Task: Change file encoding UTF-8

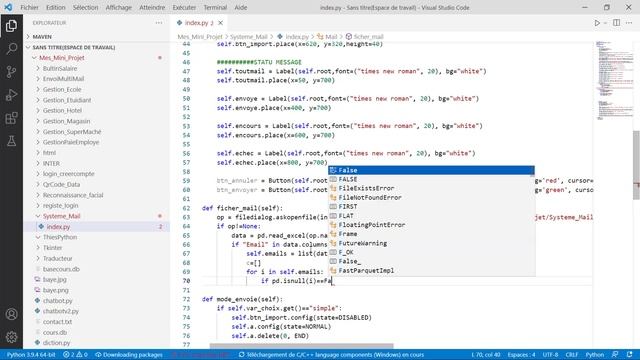Action: [550, 355]
